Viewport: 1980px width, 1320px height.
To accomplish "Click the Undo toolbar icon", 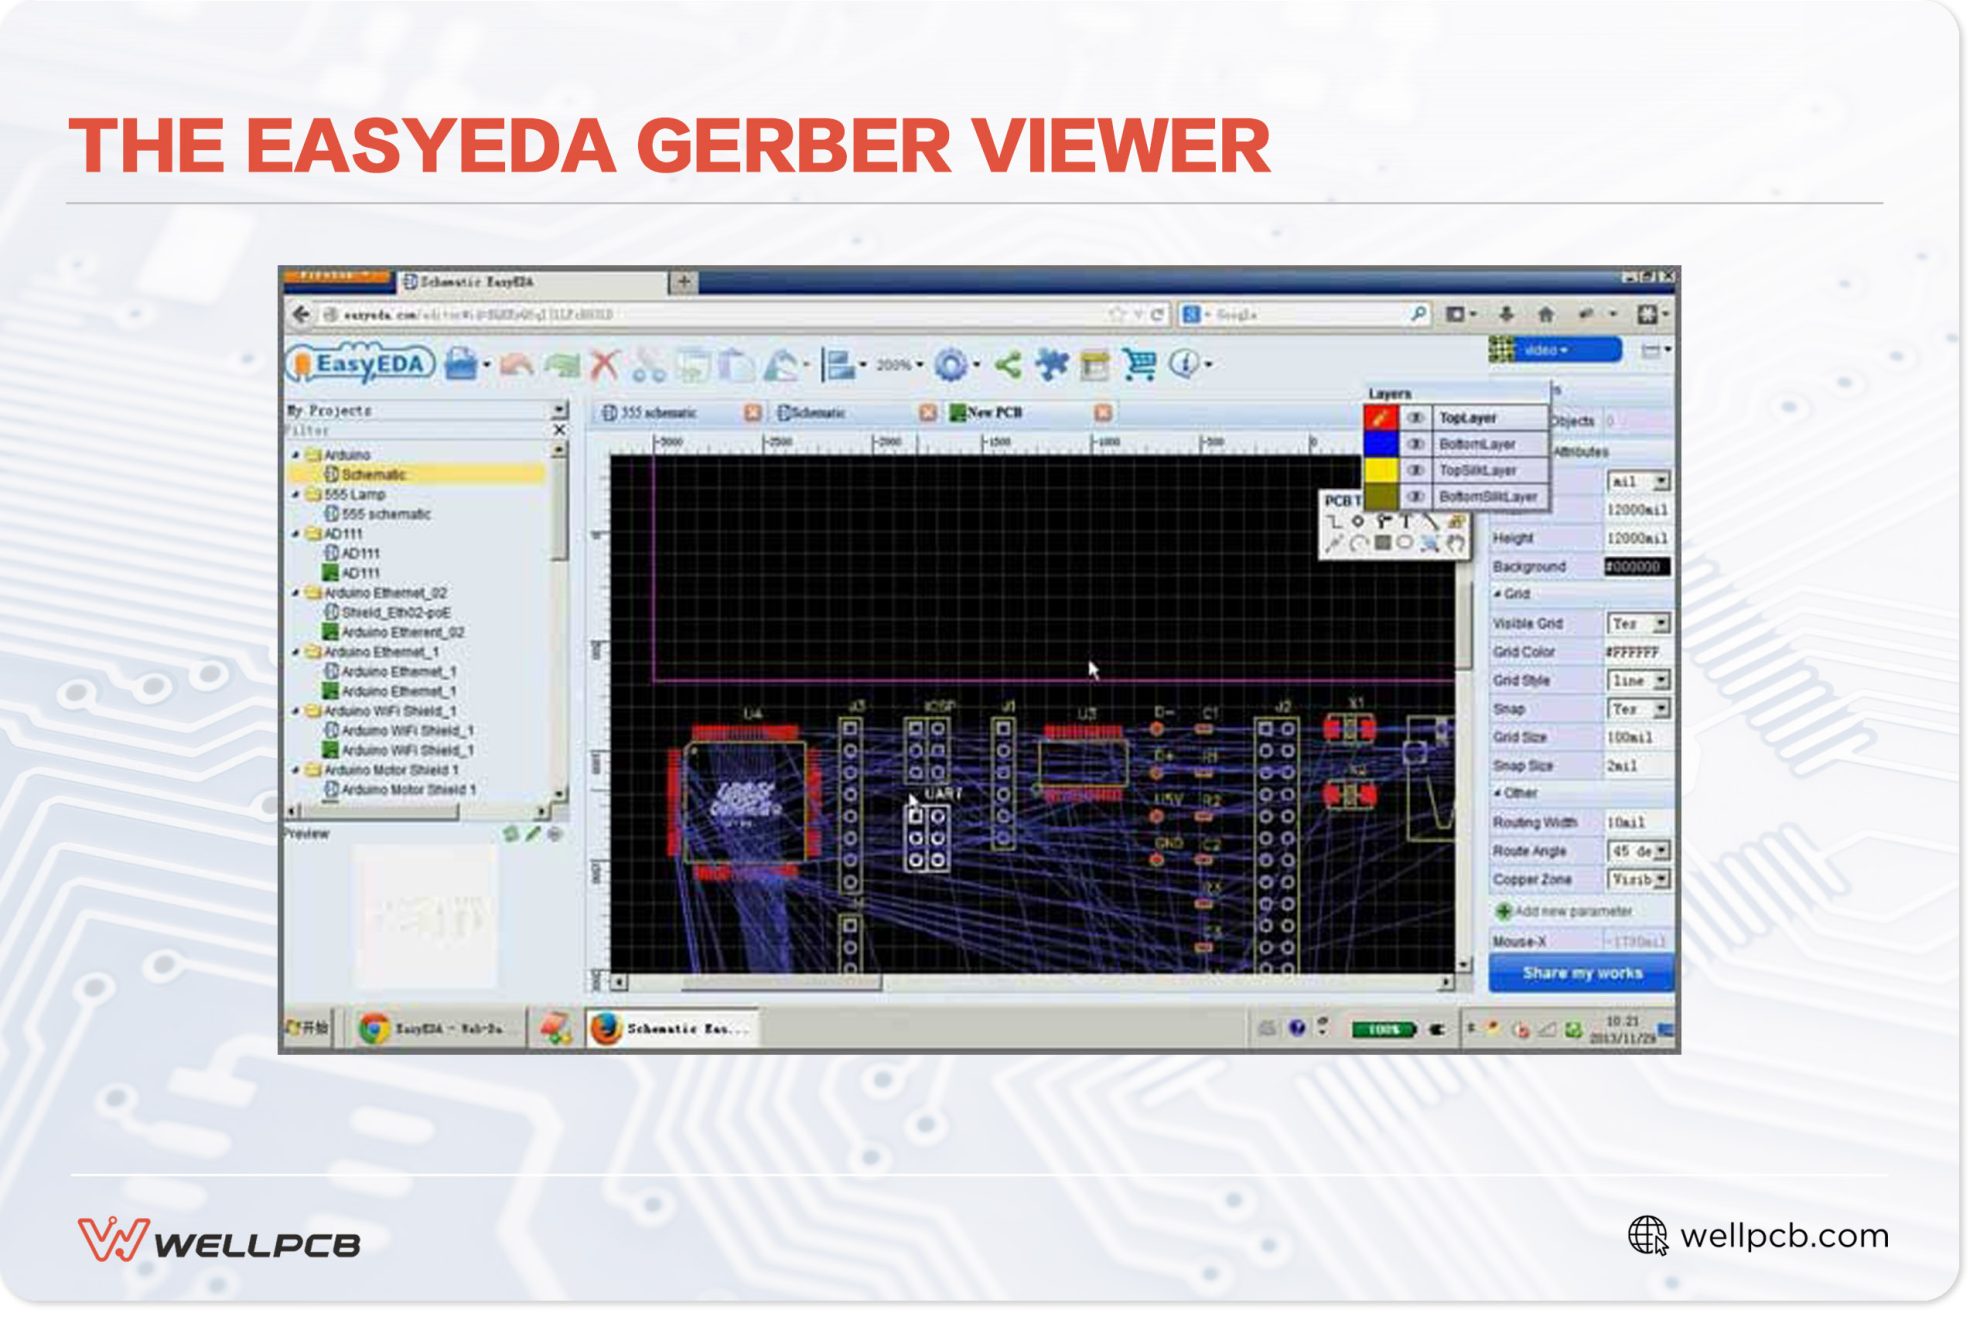I will click(516, 365).
